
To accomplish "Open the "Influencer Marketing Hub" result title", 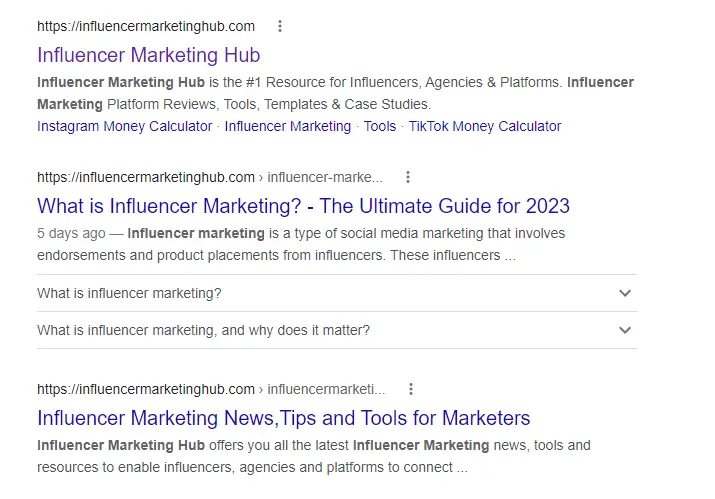I will [x=148, y=54].
